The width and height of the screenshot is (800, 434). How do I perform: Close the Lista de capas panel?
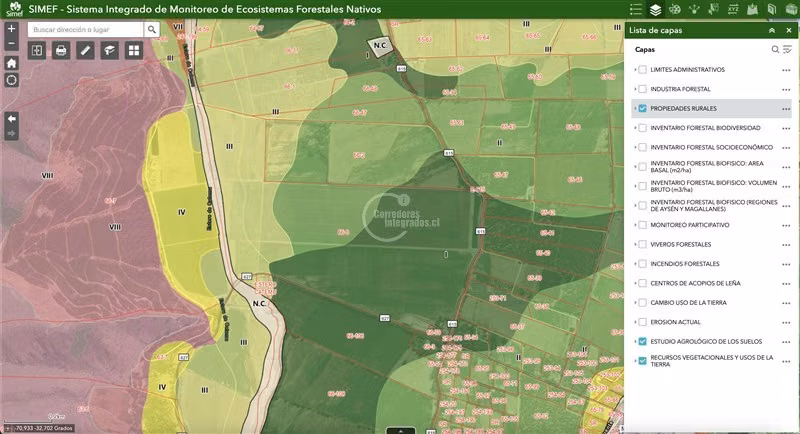[x=789, y=31]
